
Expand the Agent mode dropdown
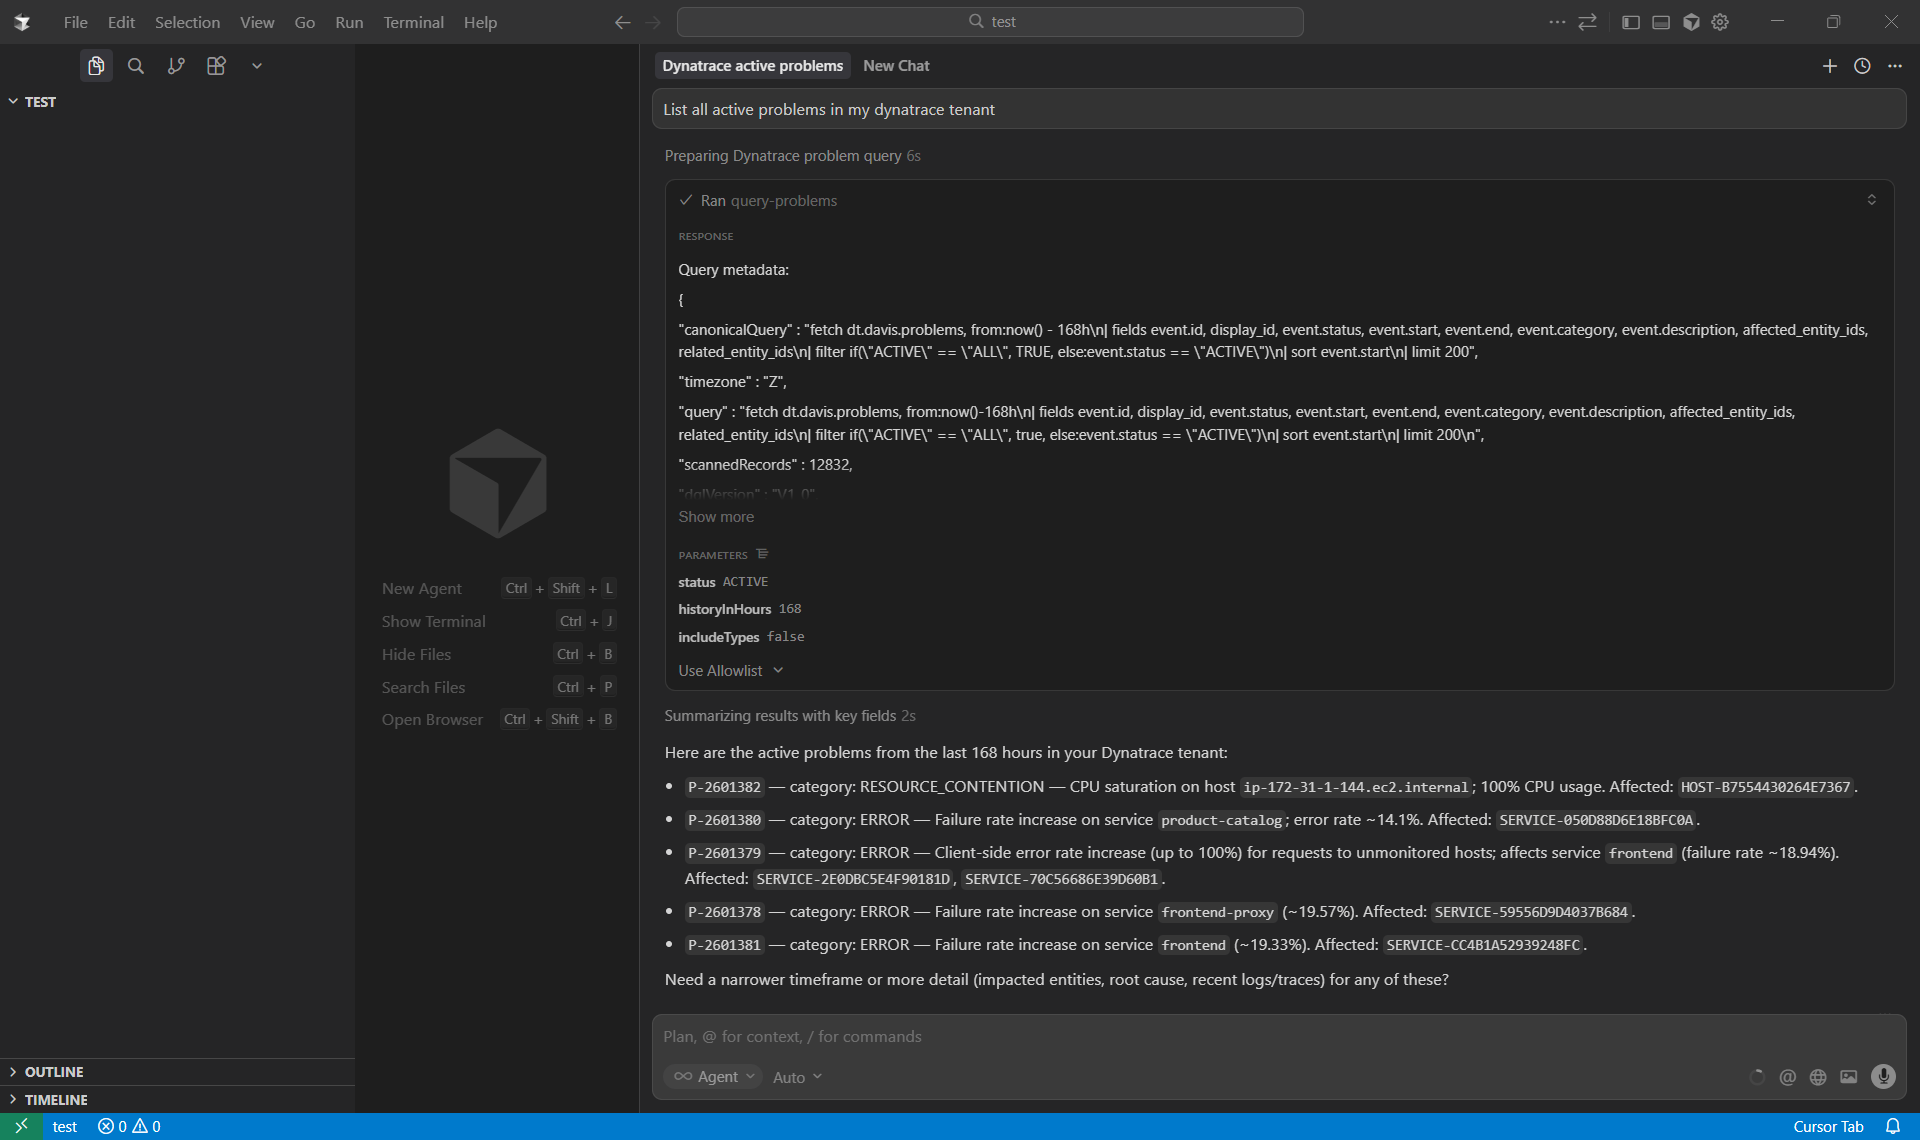(713, 1077)
